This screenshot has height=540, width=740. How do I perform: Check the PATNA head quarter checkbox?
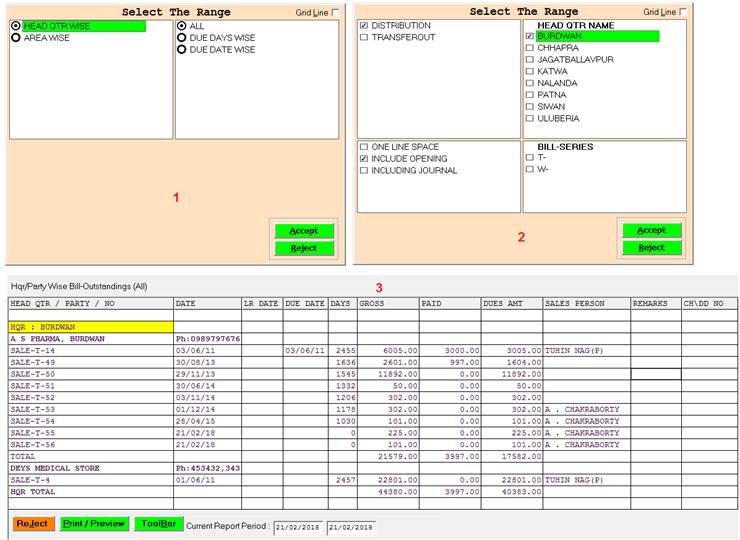pyautogui.click(x=530, y=95)
